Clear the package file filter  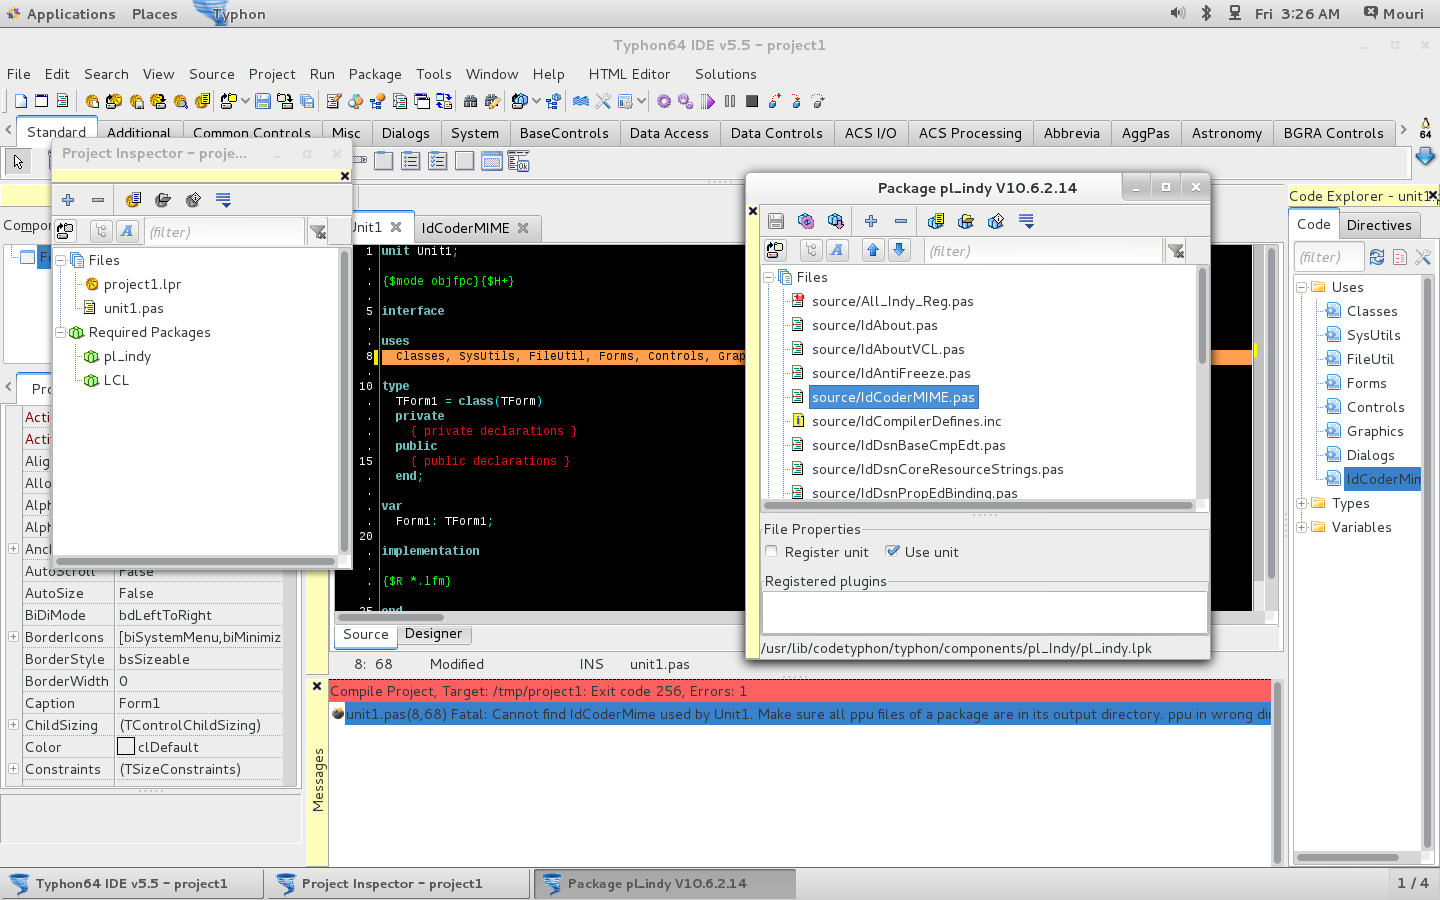click(1176, 251)
